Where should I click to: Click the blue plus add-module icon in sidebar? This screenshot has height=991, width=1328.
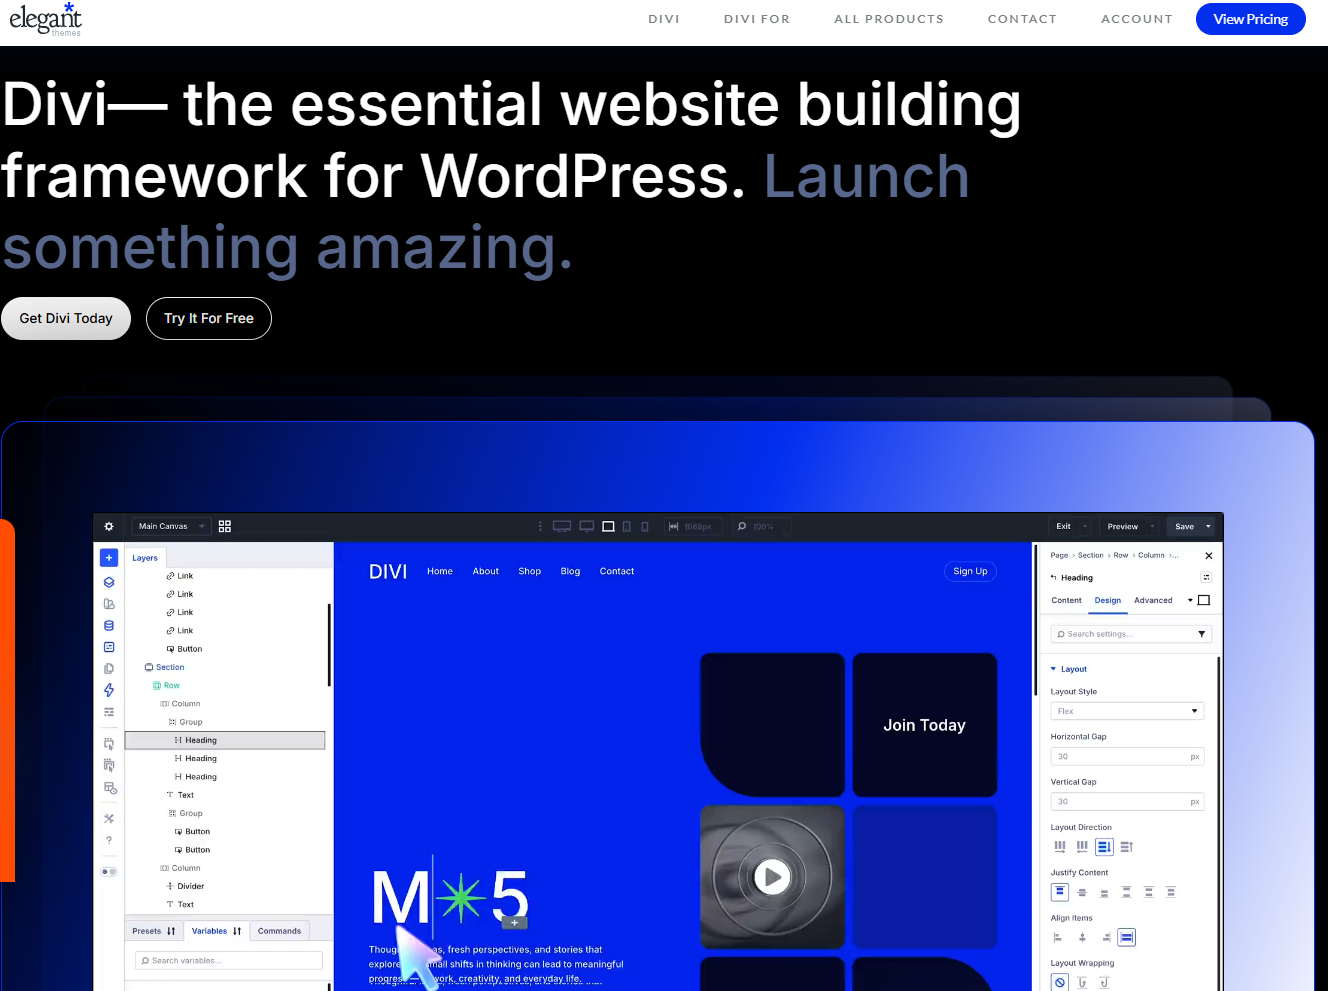click(x=109, y=558)
